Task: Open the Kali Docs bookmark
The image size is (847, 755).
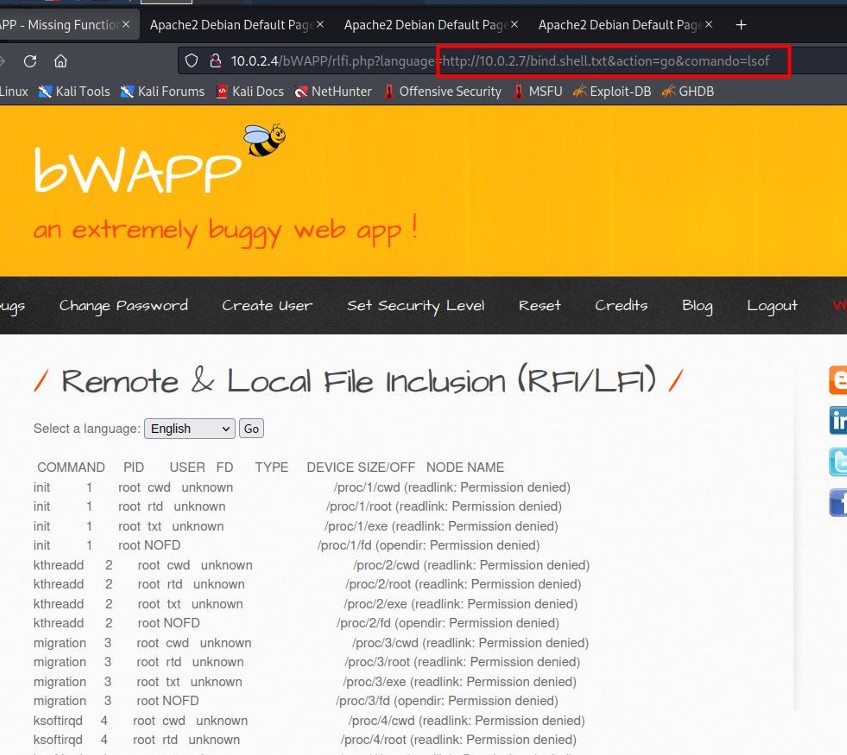Action: 250,91
